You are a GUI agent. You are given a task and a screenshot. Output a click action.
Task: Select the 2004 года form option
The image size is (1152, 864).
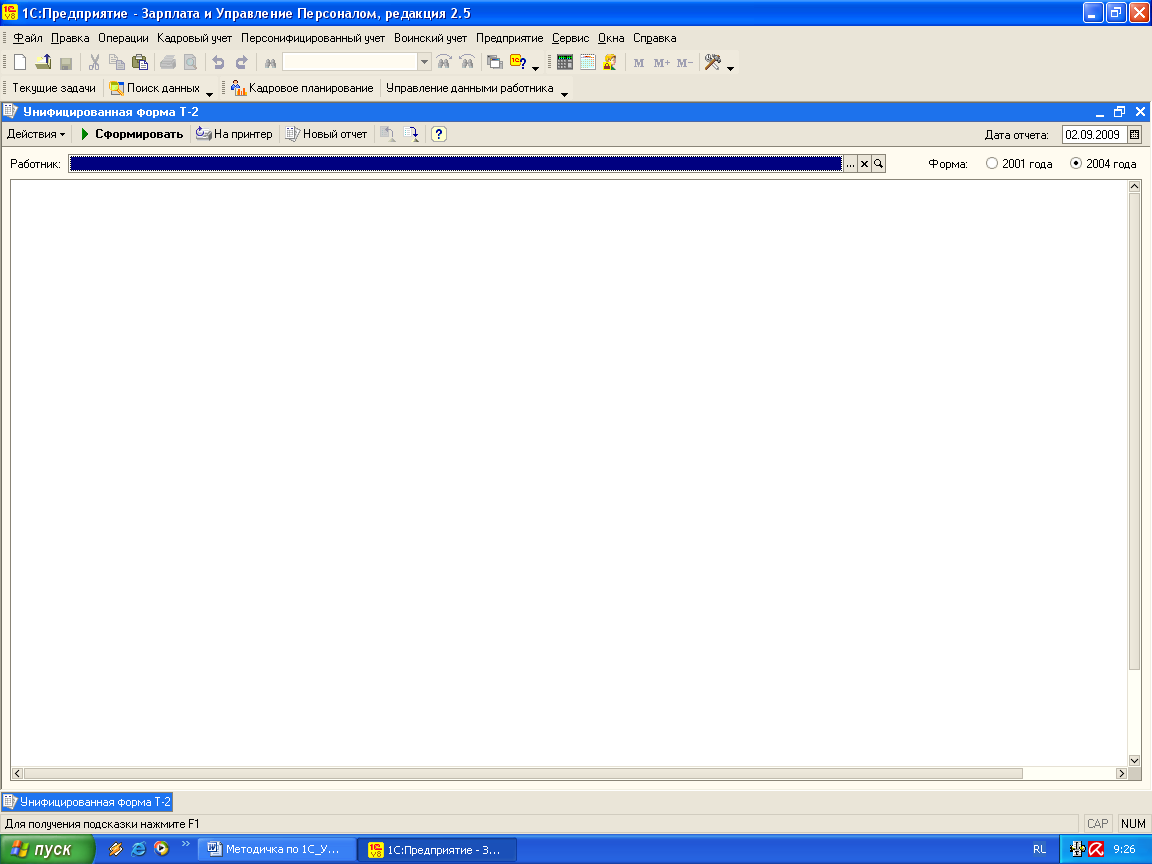click(x=1103, y=164)
